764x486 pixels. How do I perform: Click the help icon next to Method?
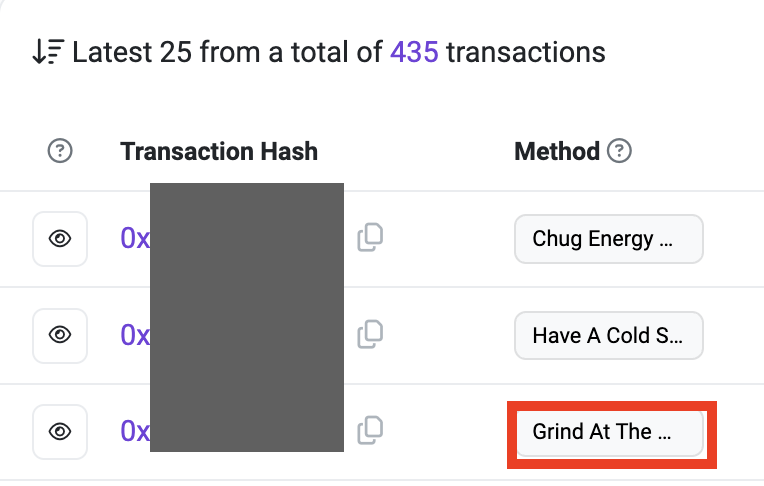pos(619,151)
